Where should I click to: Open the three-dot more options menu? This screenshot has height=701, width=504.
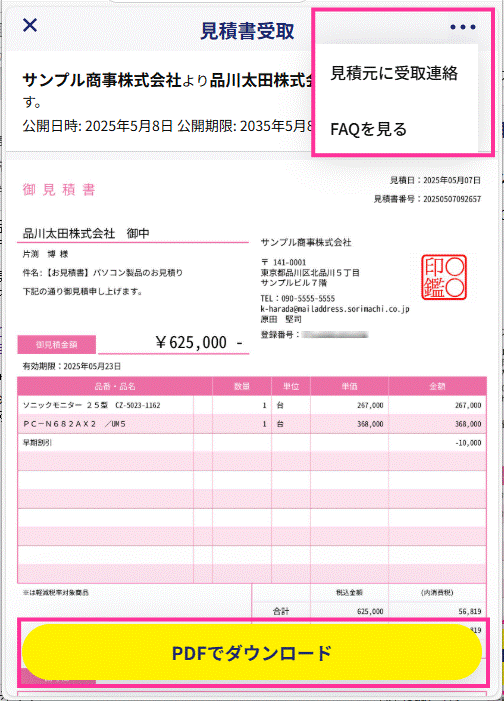click(x=463, y=27)
